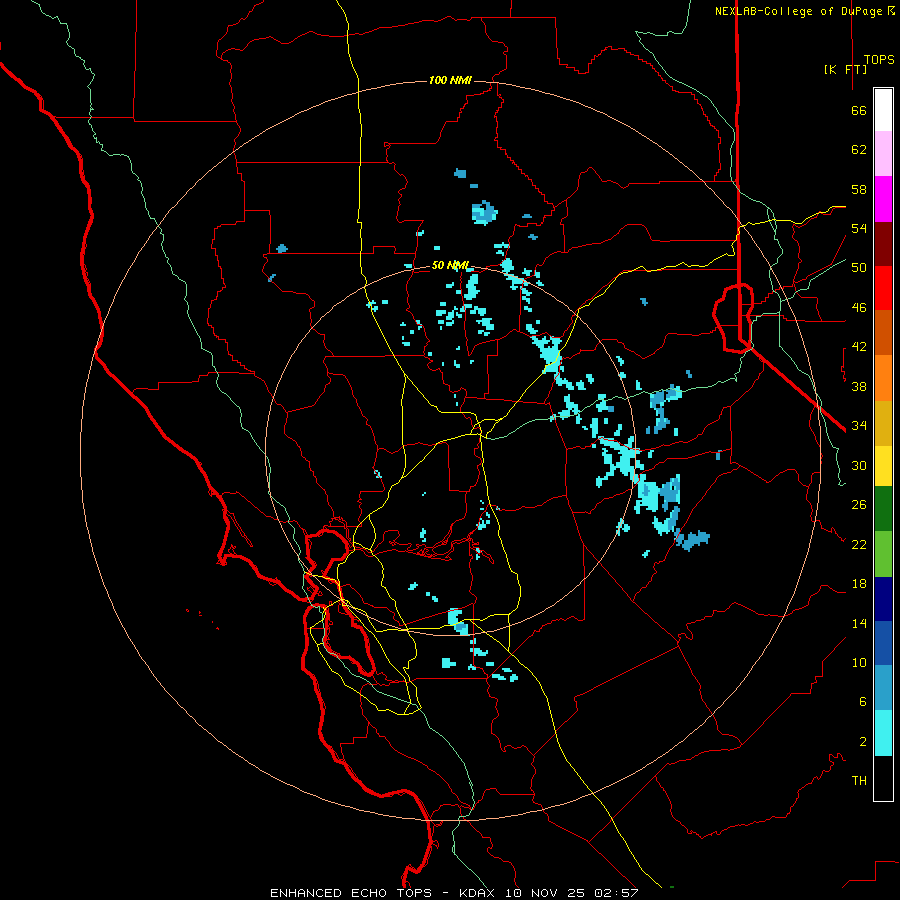The height and width of the screenshot is (900, 900).
Task: Click the legend value 22
Action: 859,544
